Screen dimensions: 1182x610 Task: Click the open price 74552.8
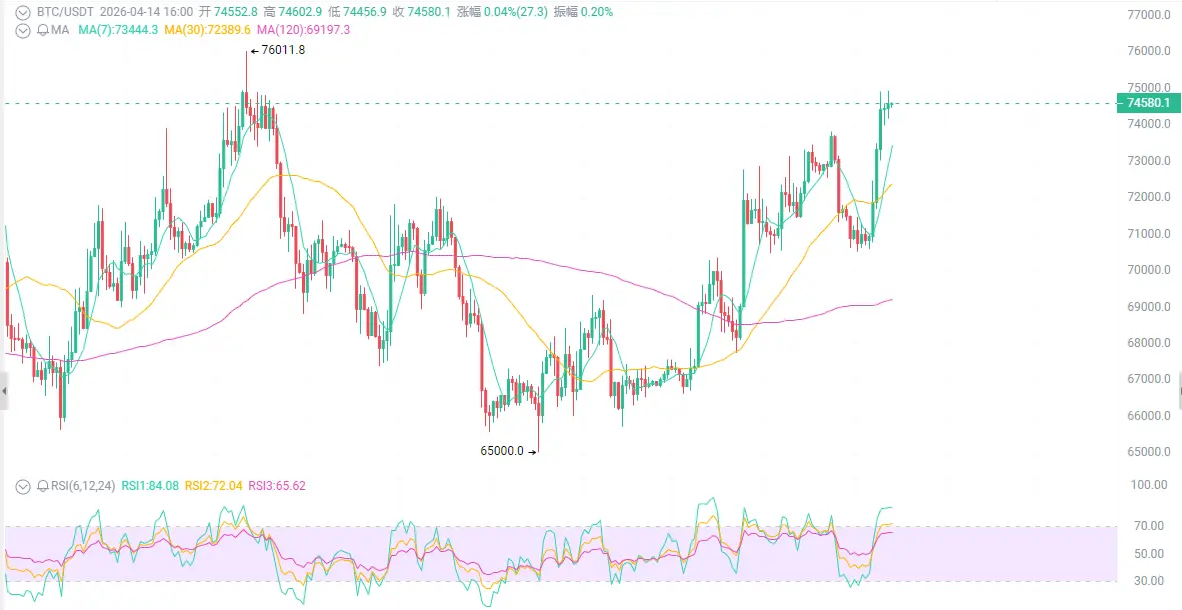[x=234, y=12]
